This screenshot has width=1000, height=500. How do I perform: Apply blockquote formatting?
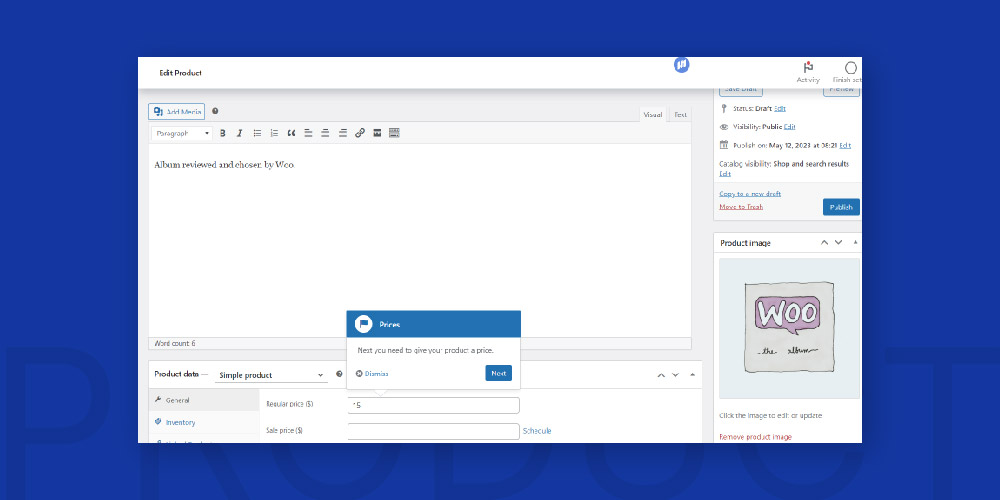[291, 133]
